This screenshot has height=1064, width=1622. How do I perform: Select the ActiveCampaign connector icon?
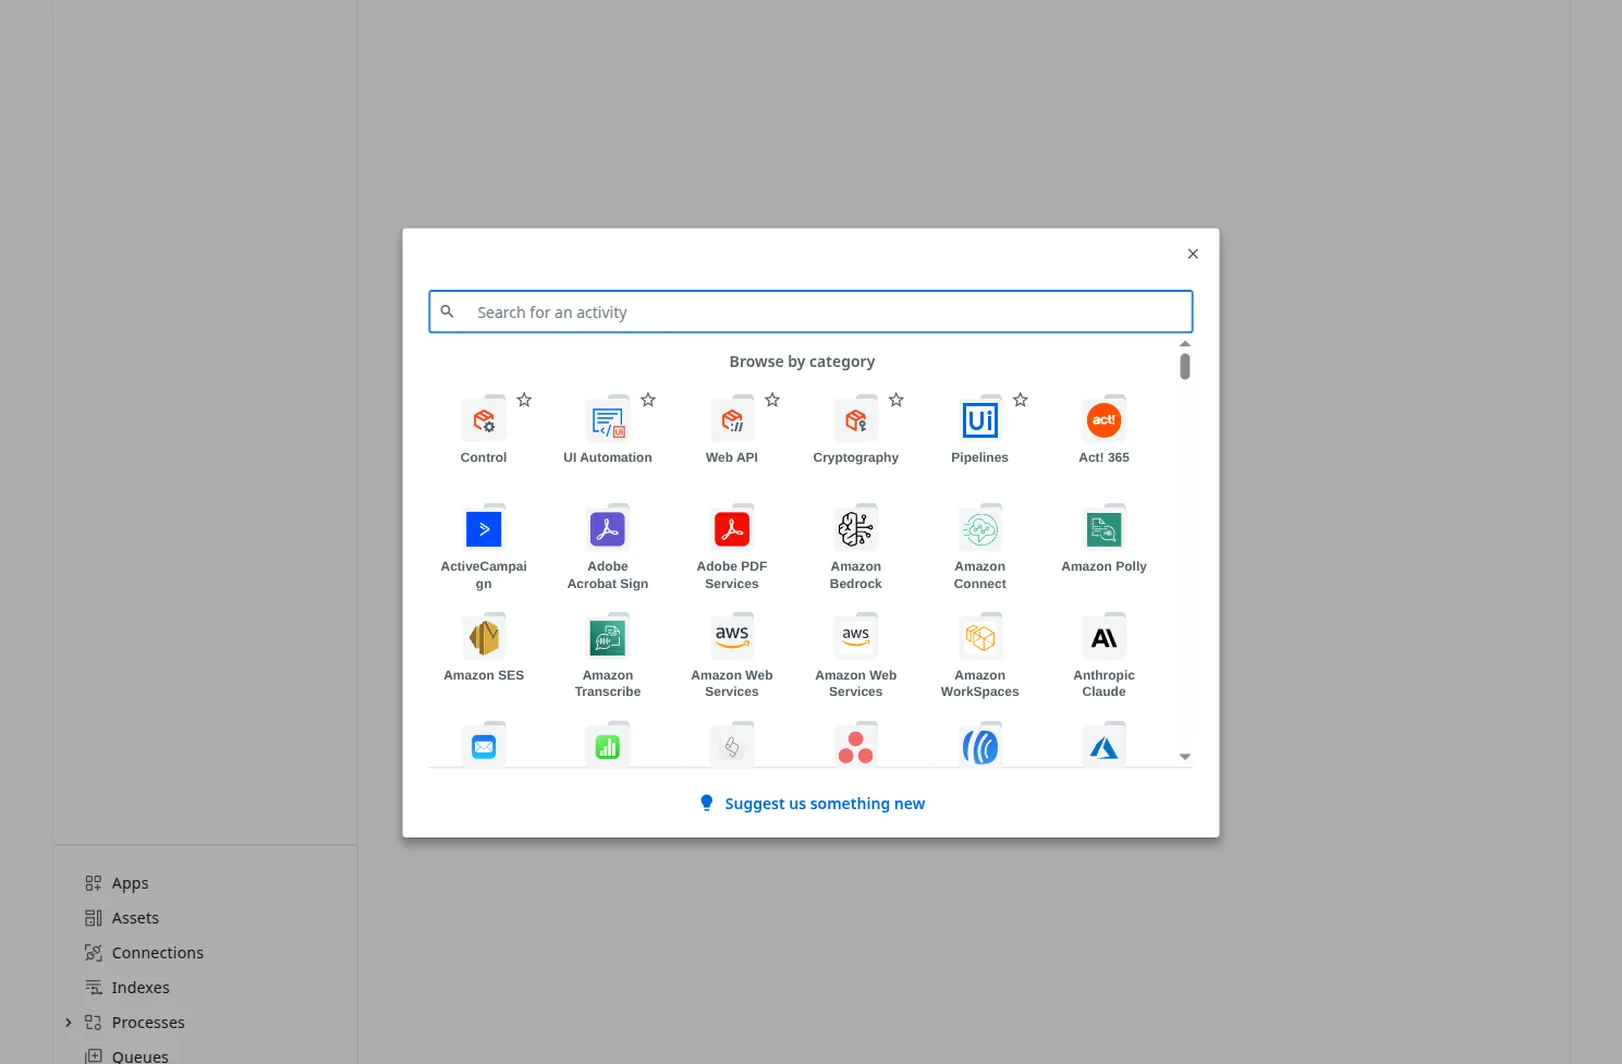tap(483, 529)
